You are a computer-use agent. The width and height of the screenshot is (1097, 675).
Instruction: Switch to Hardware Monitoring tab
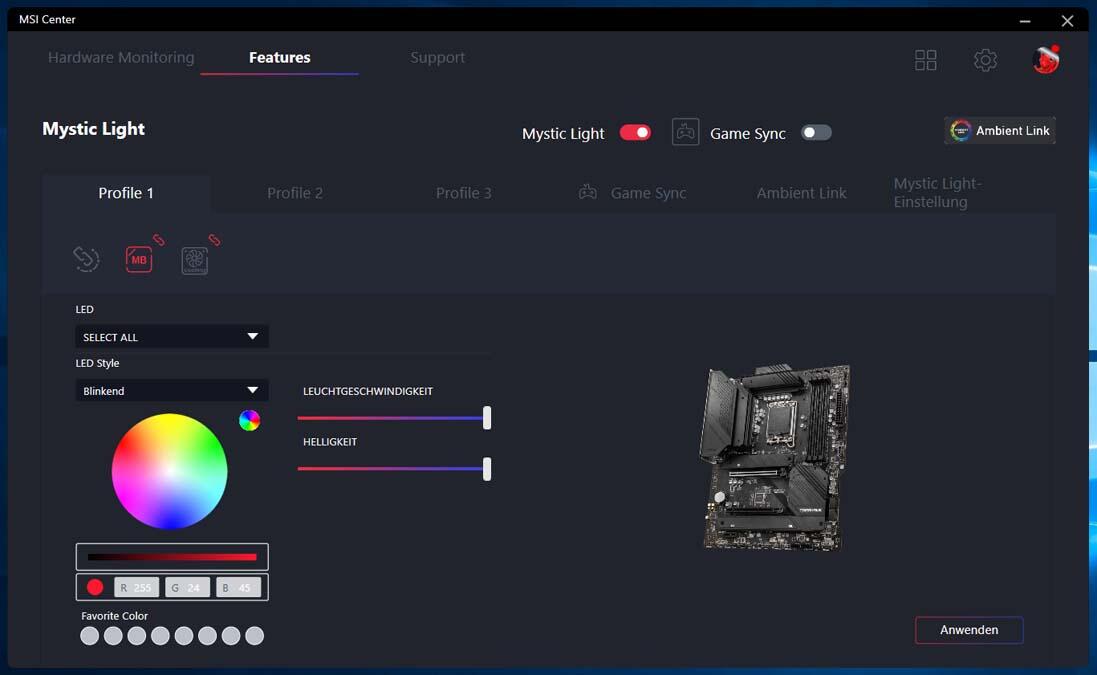click(121, 57)
